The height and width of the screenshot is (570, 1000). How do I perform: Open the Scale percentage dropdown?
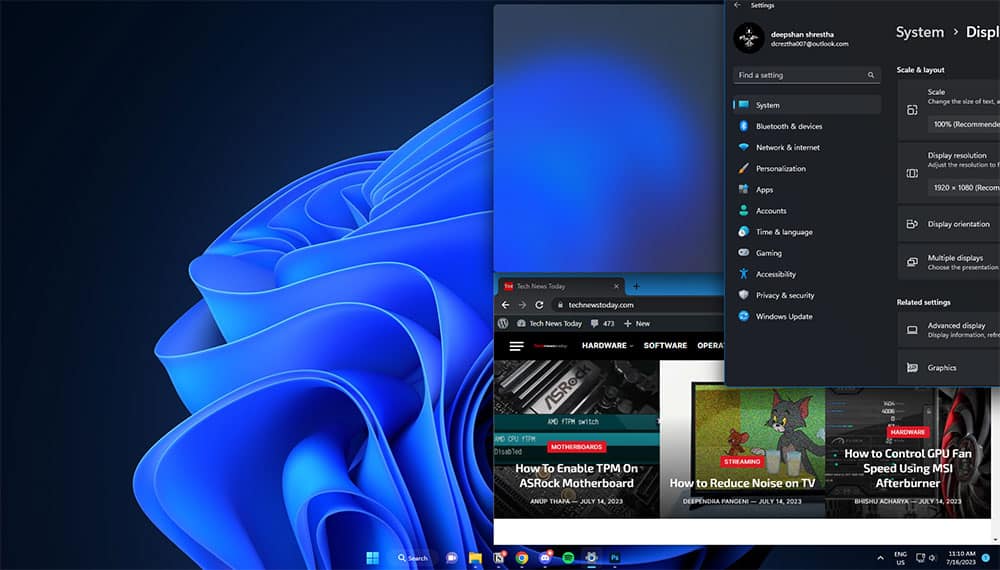[x=964, y=124]
